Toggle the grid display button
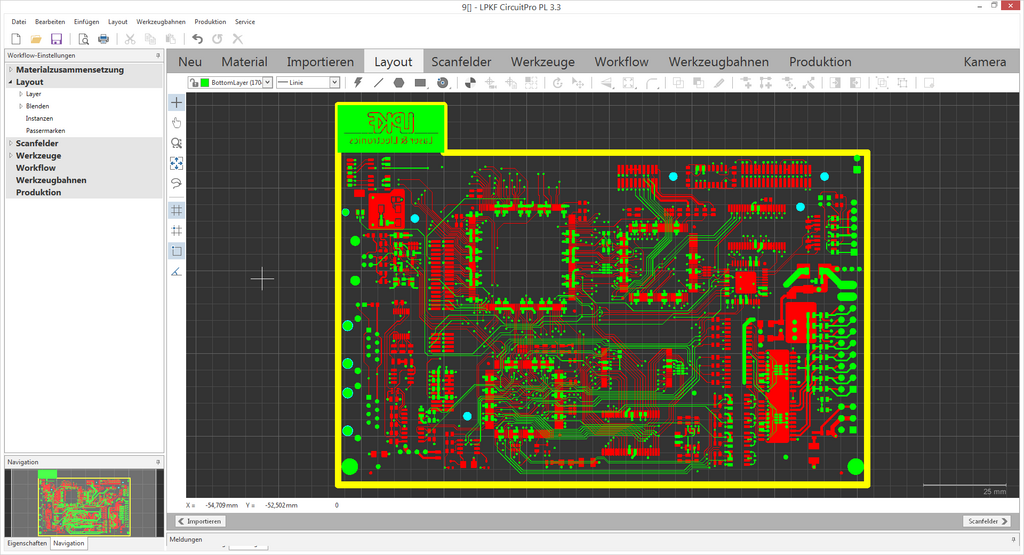Screen dimensions: 1024x555 coord(177,210)
